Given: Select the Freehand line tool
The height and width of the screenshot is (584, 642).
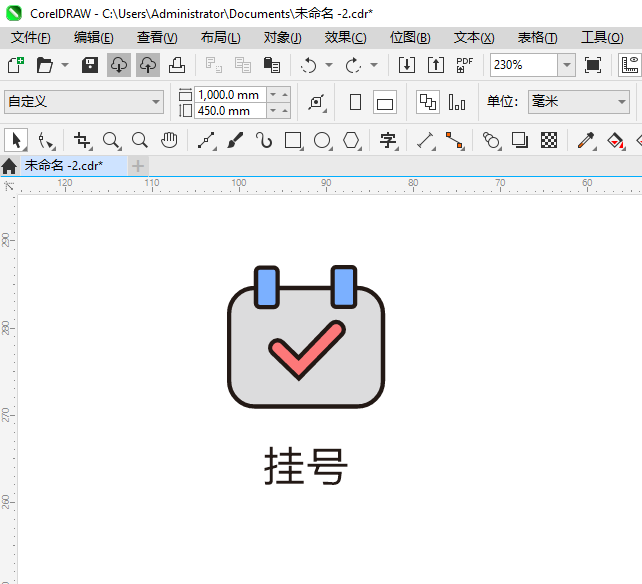Looking at the screenshot, I should coord(206,140).
